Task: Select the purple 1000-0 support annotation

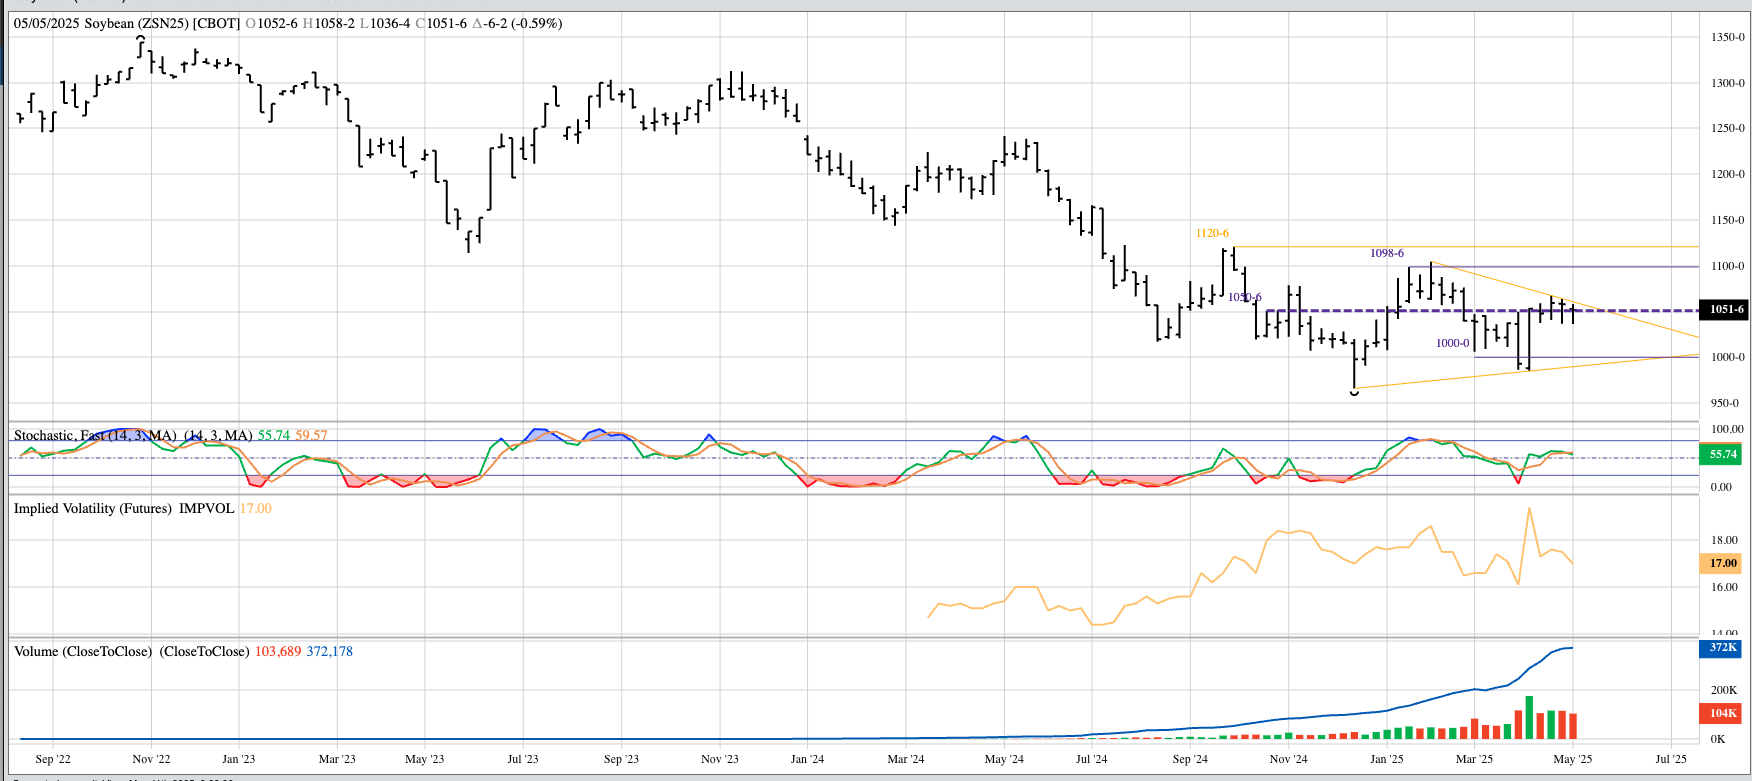Action: coord(1452,343)
